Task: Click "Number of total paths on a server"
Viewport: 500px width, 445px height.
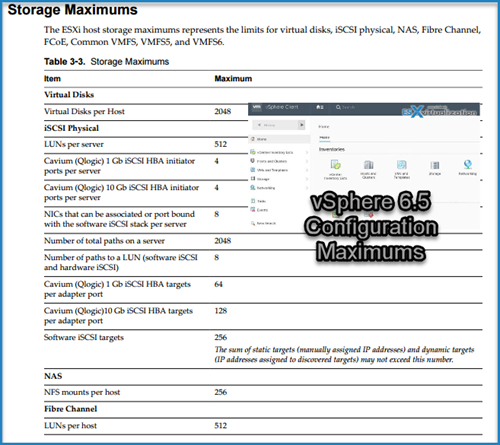Action: [104, 241]
